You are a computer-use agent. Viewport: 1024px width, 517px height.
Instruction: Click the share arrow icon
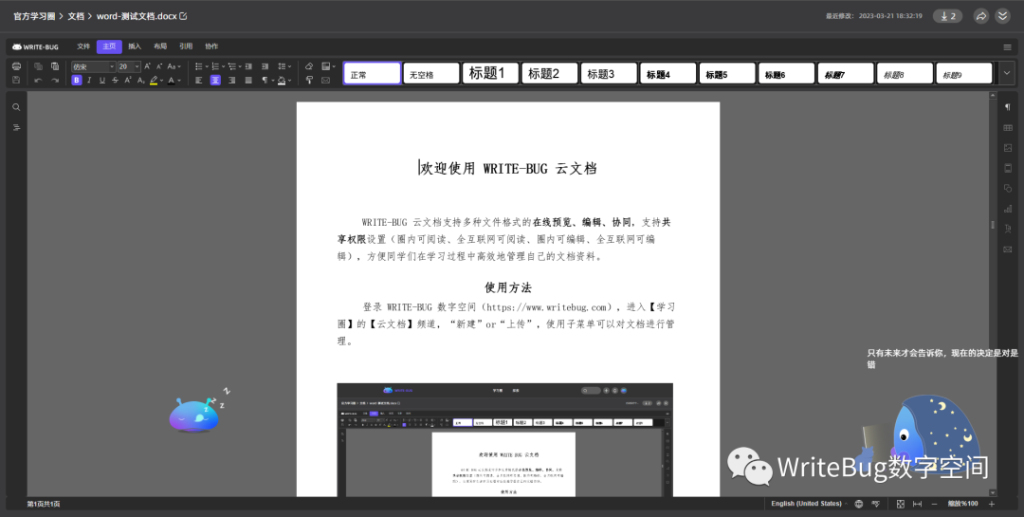981,16
